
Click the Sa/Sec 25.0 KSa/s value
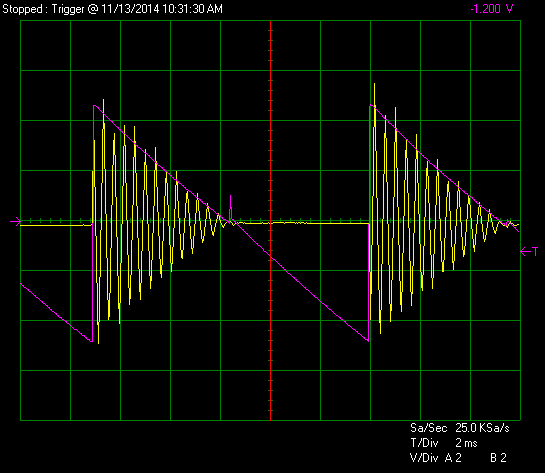pos(482,428)
